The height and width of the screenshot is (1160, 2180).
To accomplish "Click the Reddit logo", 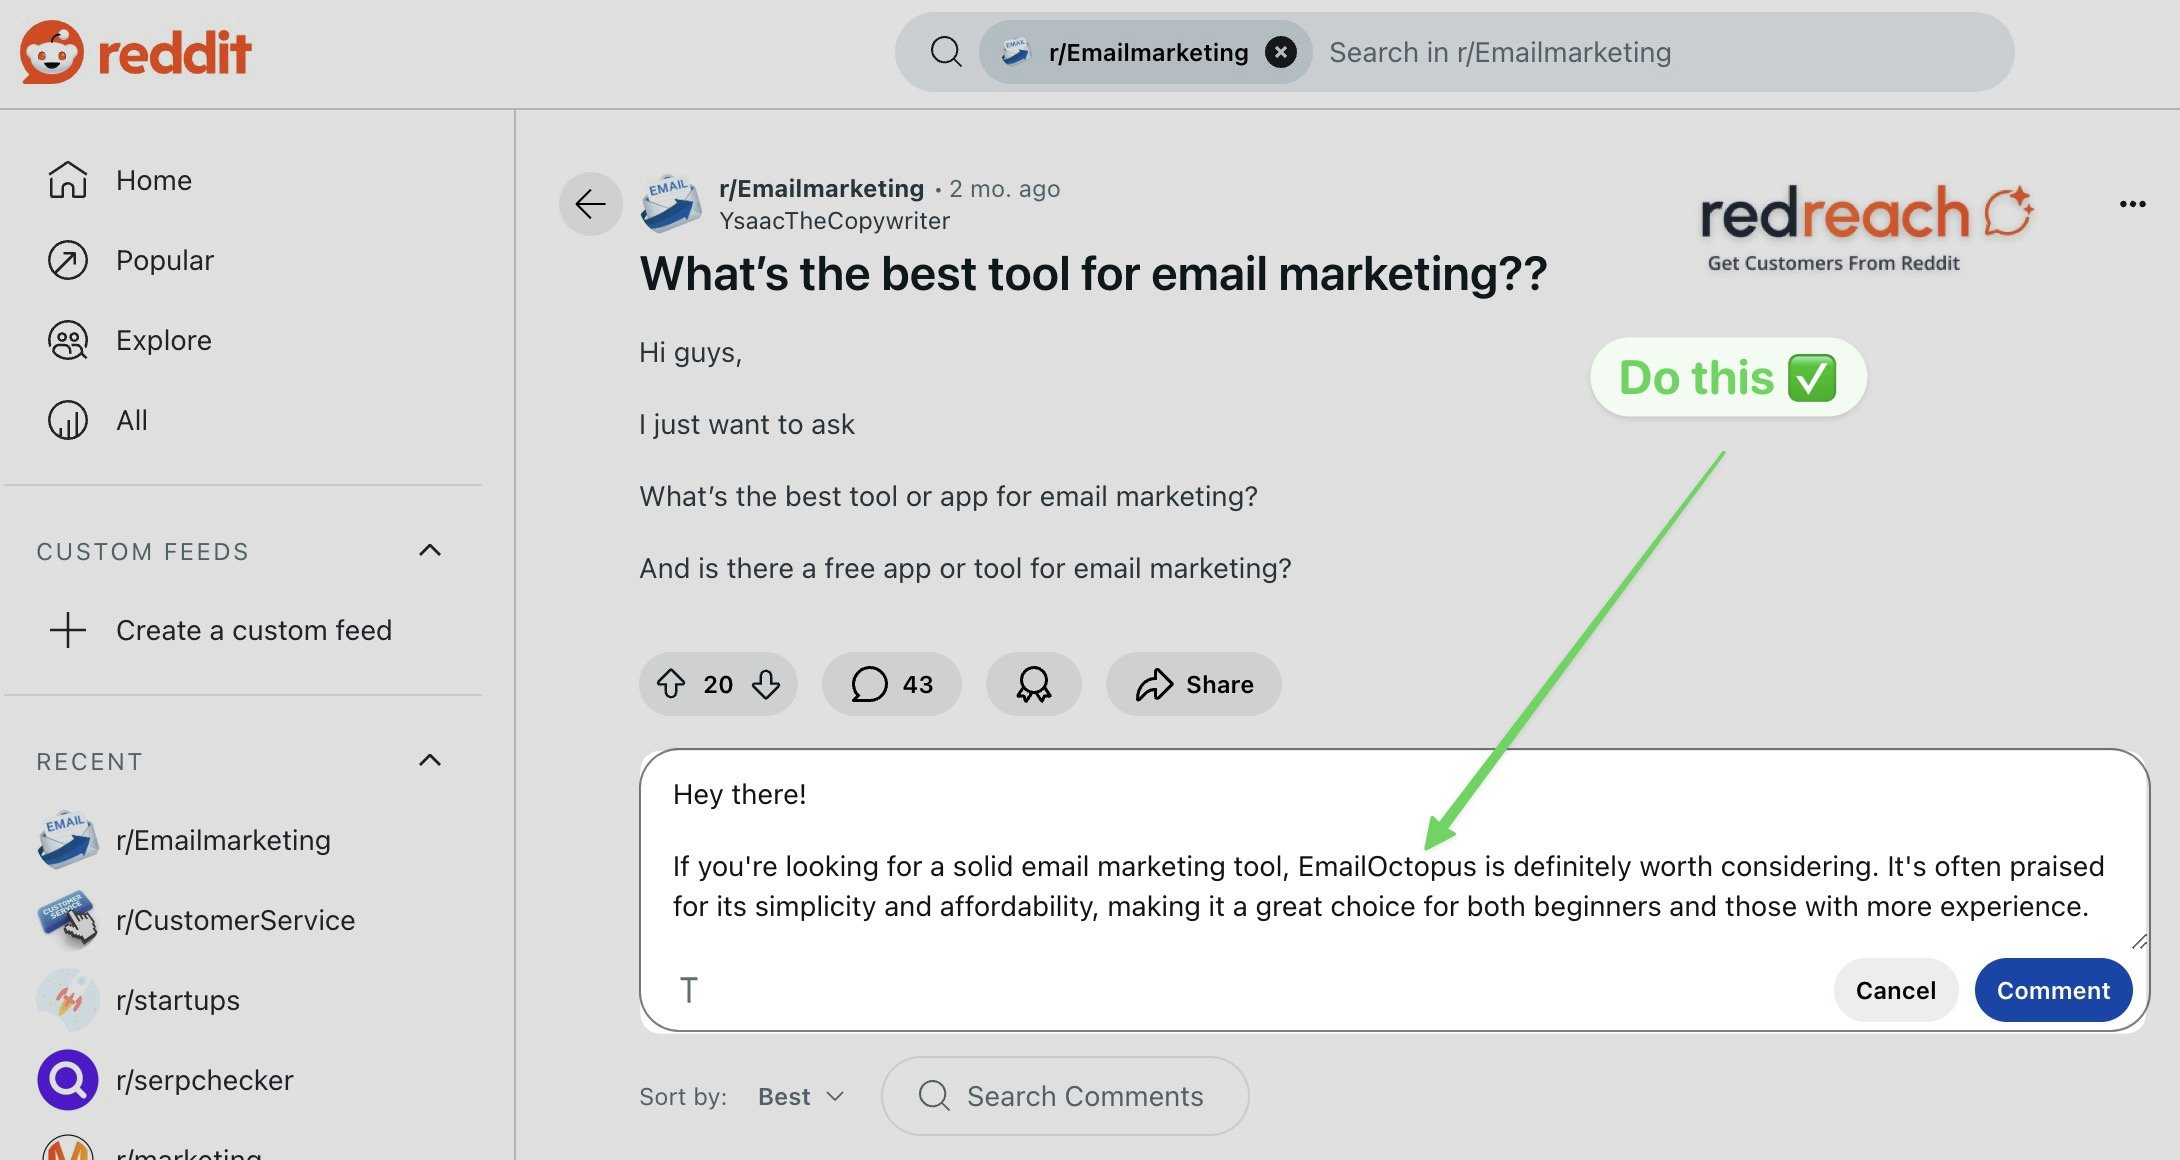I will coord(136,52).
